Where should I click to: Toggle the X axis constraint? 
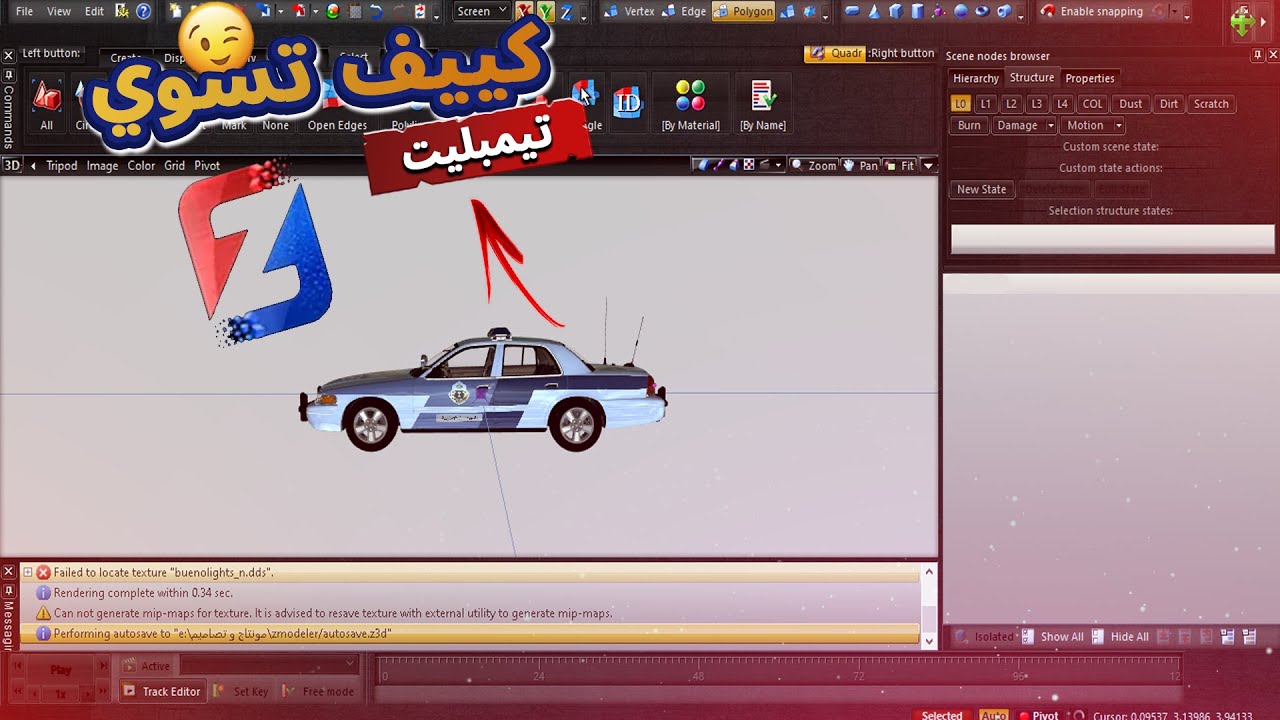524,11
